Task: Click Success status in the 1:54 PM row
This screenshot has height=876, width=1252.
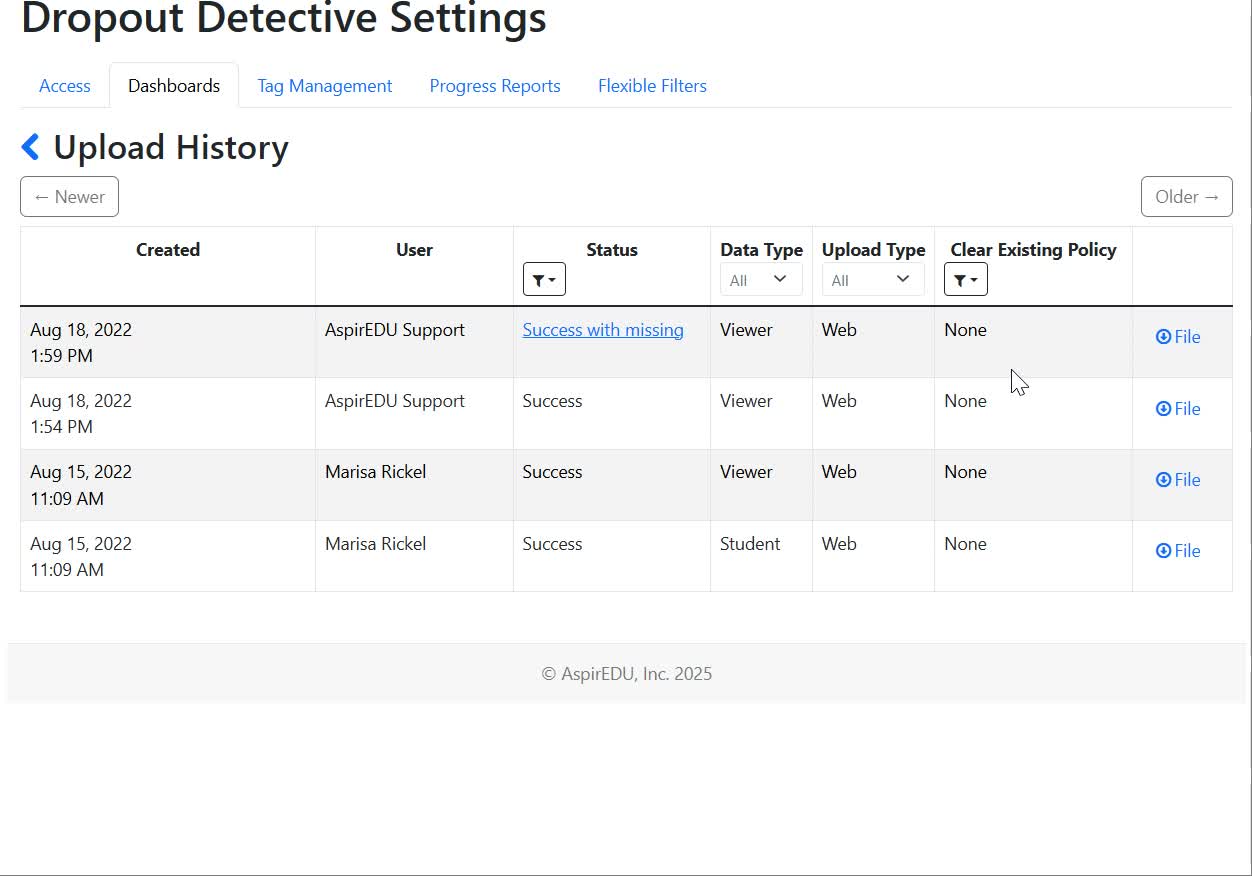Action: pyautogui.click(x=552, y=401)
